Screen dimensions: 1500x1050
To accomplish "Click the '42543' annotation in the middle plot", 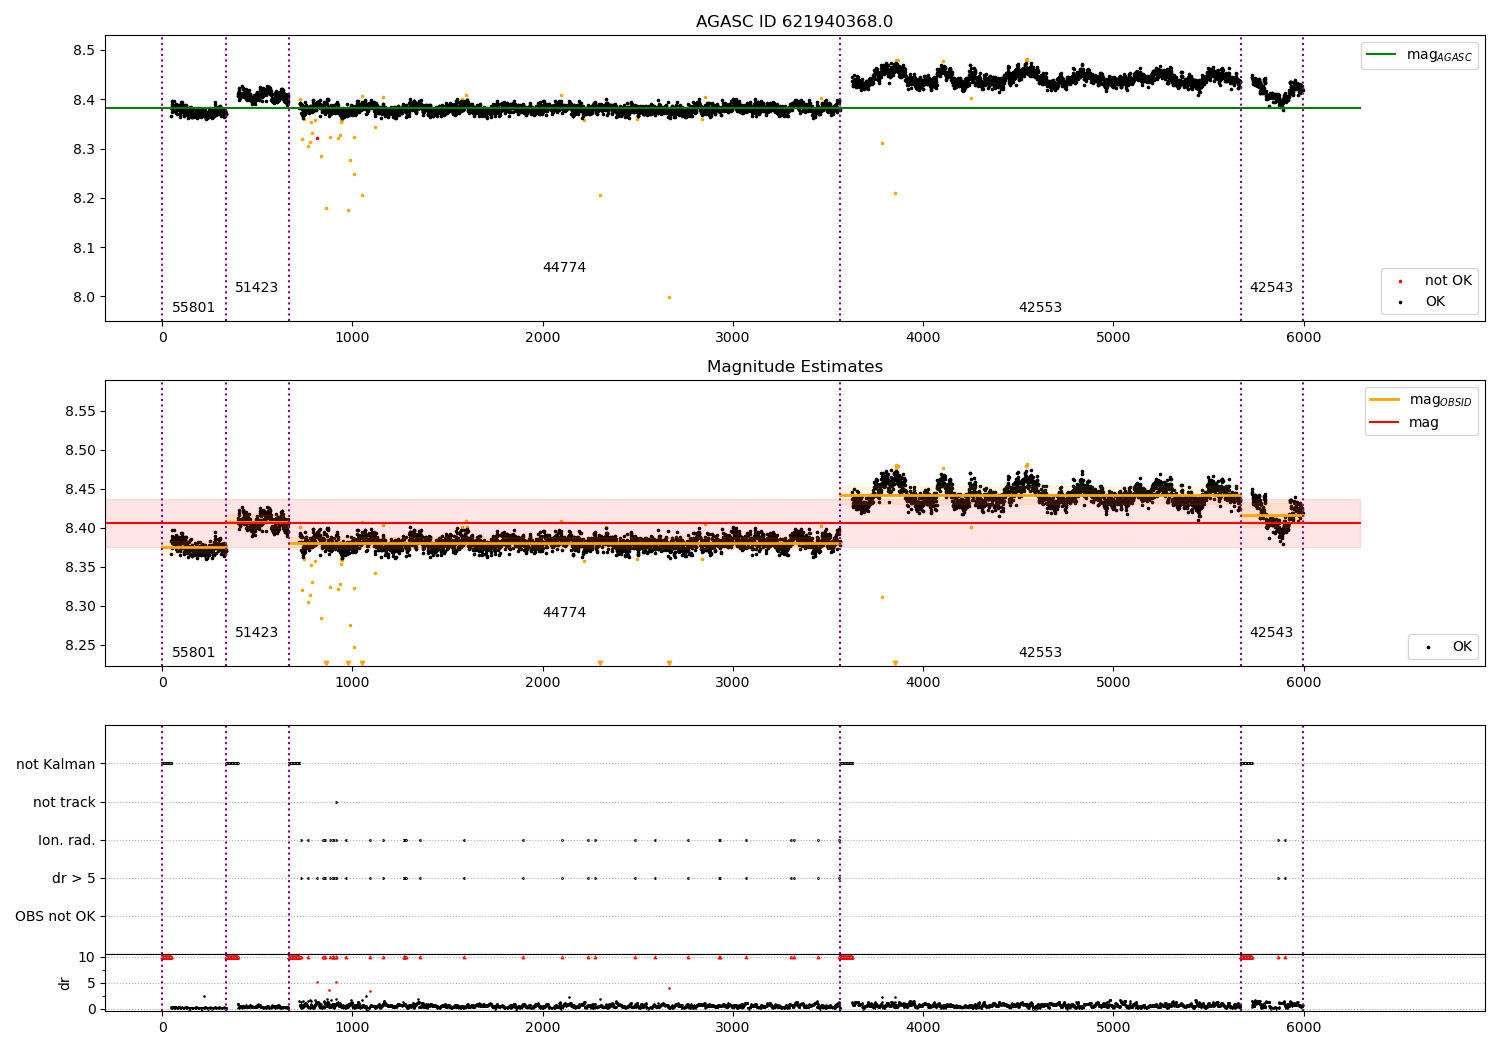I will pyautogui.click(x=1271, y=633).
